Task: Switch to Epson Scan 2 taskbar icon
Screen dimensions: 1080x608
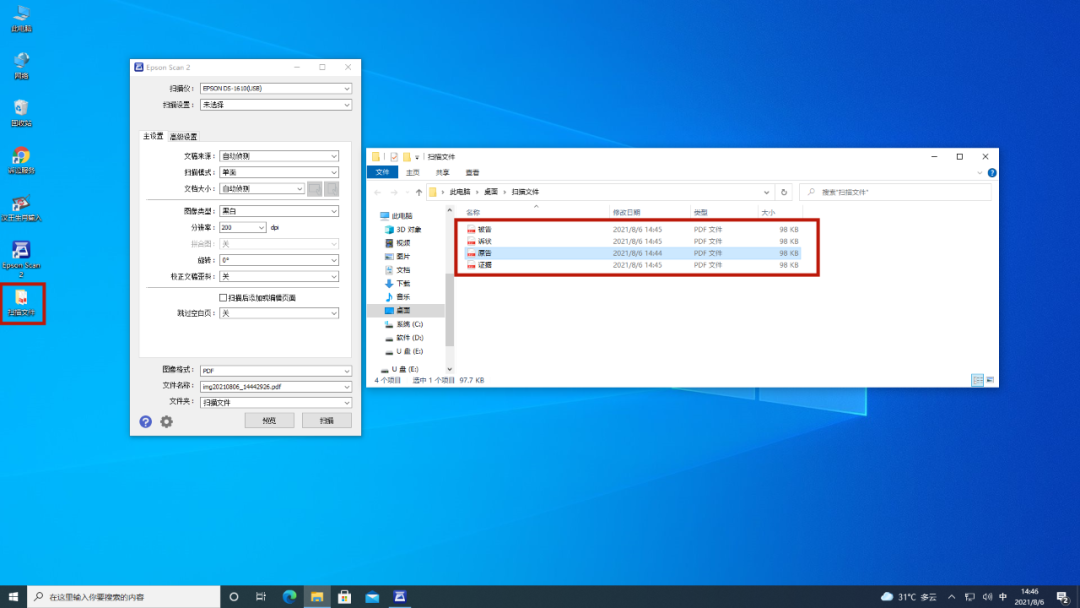Action: click(399, 596)
